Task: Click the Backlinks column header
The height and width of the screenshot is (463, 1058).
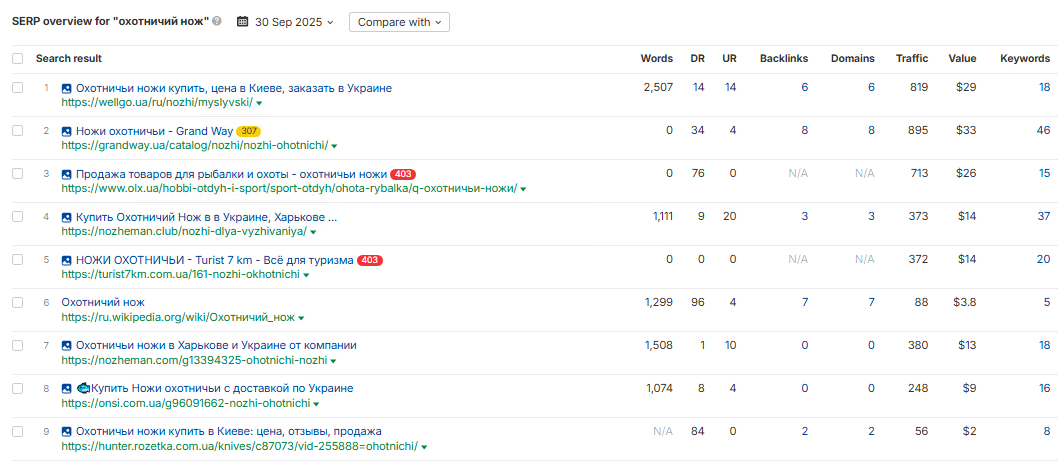Action: pyautogui.click(x=783, y=59)
